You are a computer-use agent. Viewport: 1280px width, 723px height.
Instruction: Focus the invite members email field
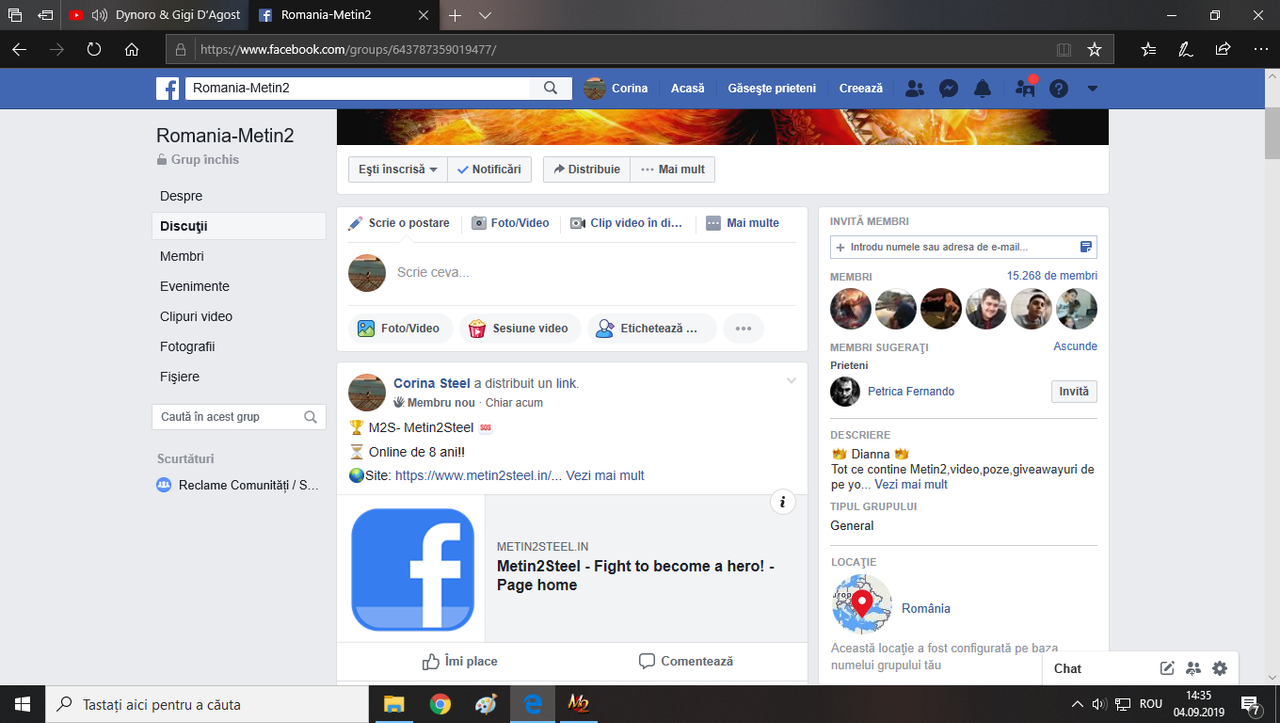click(963, 247)
